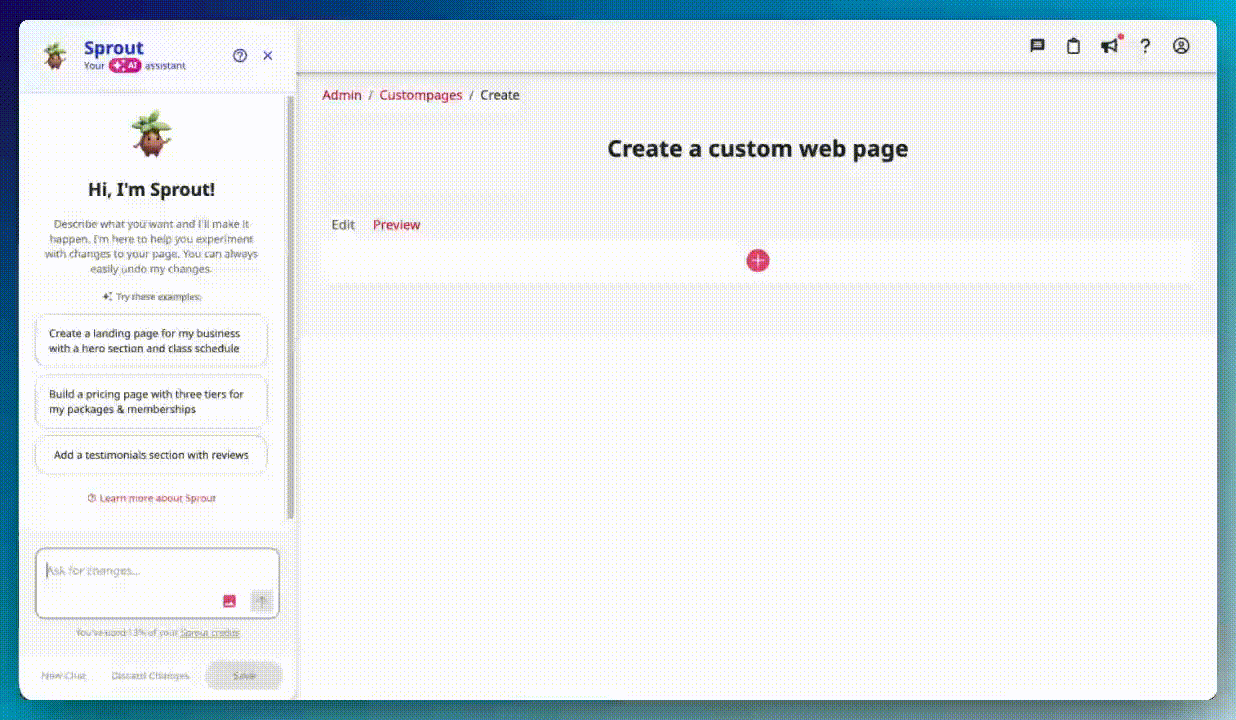1236x720 pixels.
Task: Open the Custompages breadcrumb link
Action: pyautogui.click(x=421, y=94)
